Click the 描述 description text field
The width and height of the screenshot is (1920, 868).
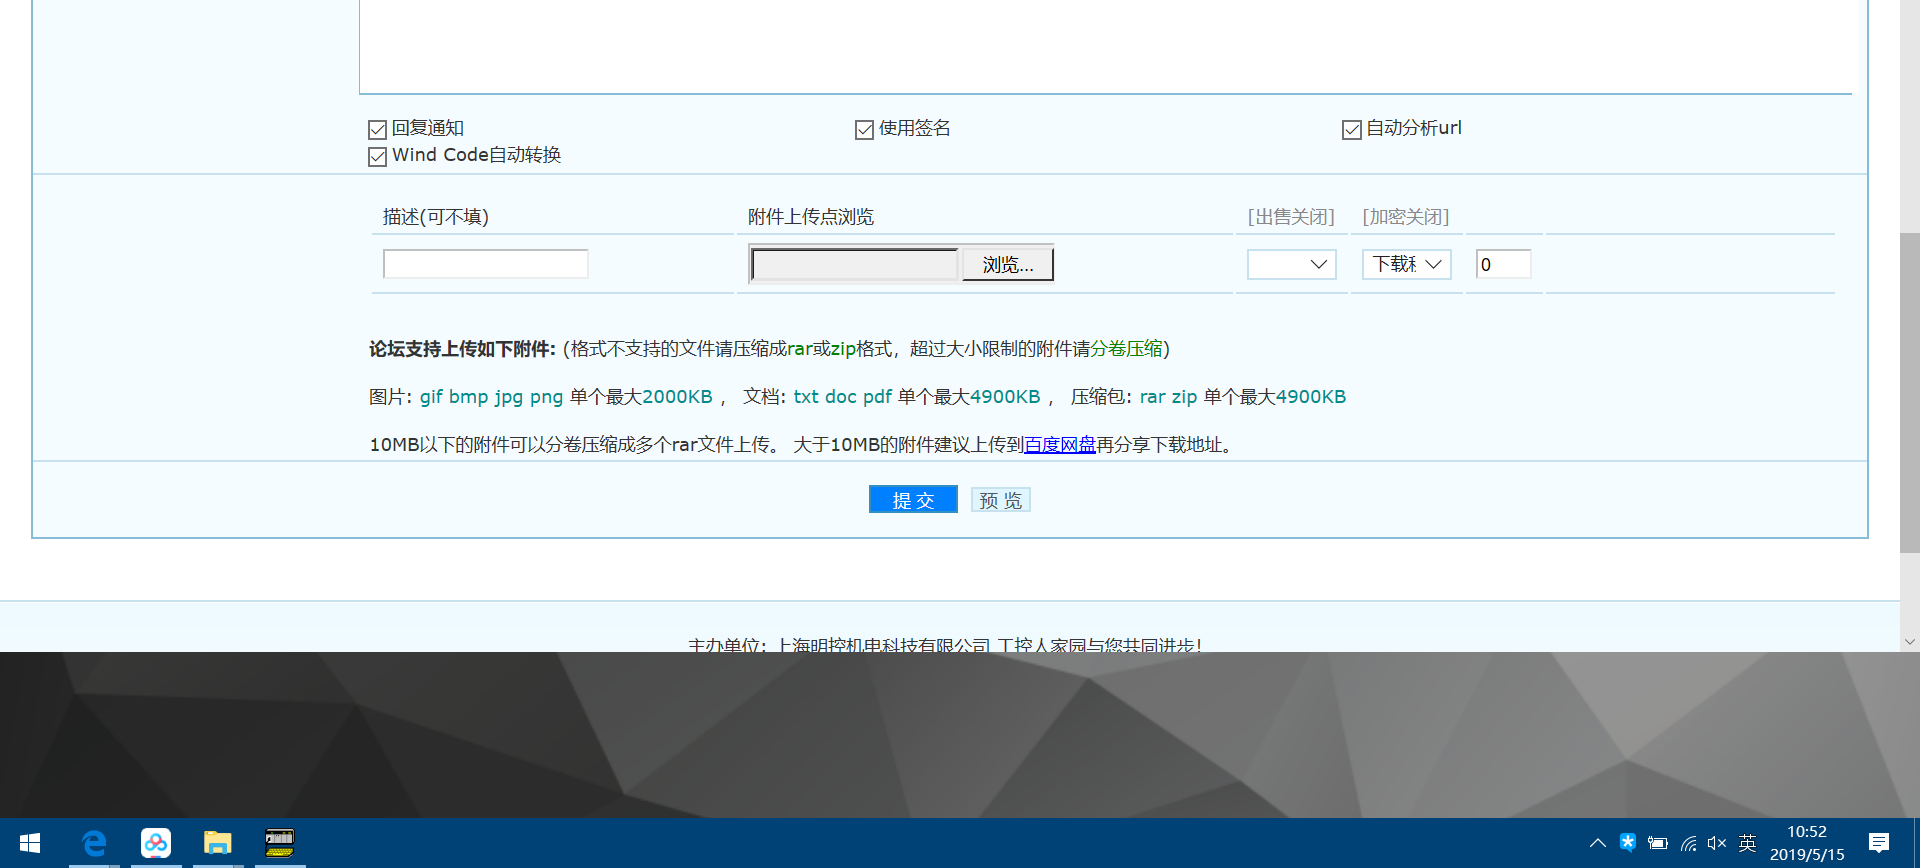tap(485, 264)
